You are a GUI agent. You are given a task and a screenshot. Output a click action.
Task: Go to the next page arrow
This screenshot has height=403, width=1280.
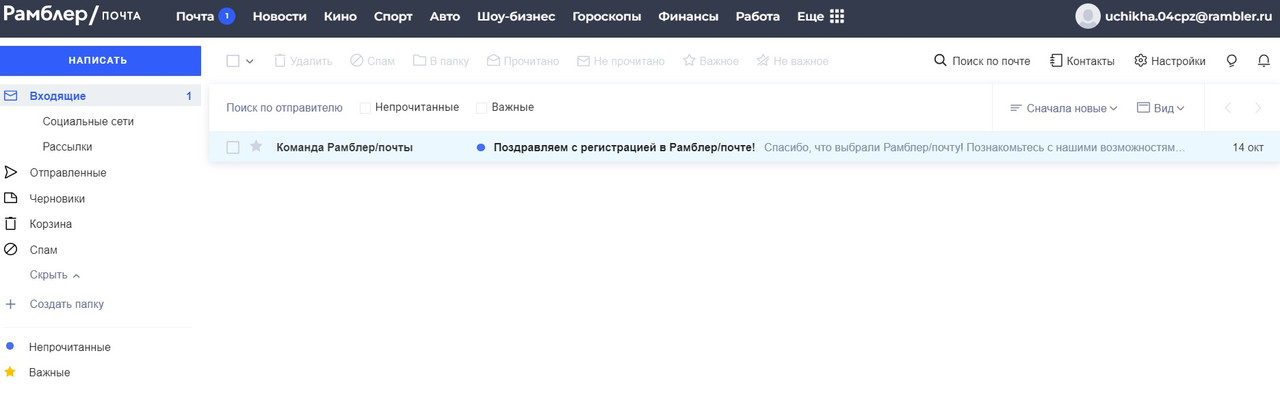click(x=1258, y=108)
